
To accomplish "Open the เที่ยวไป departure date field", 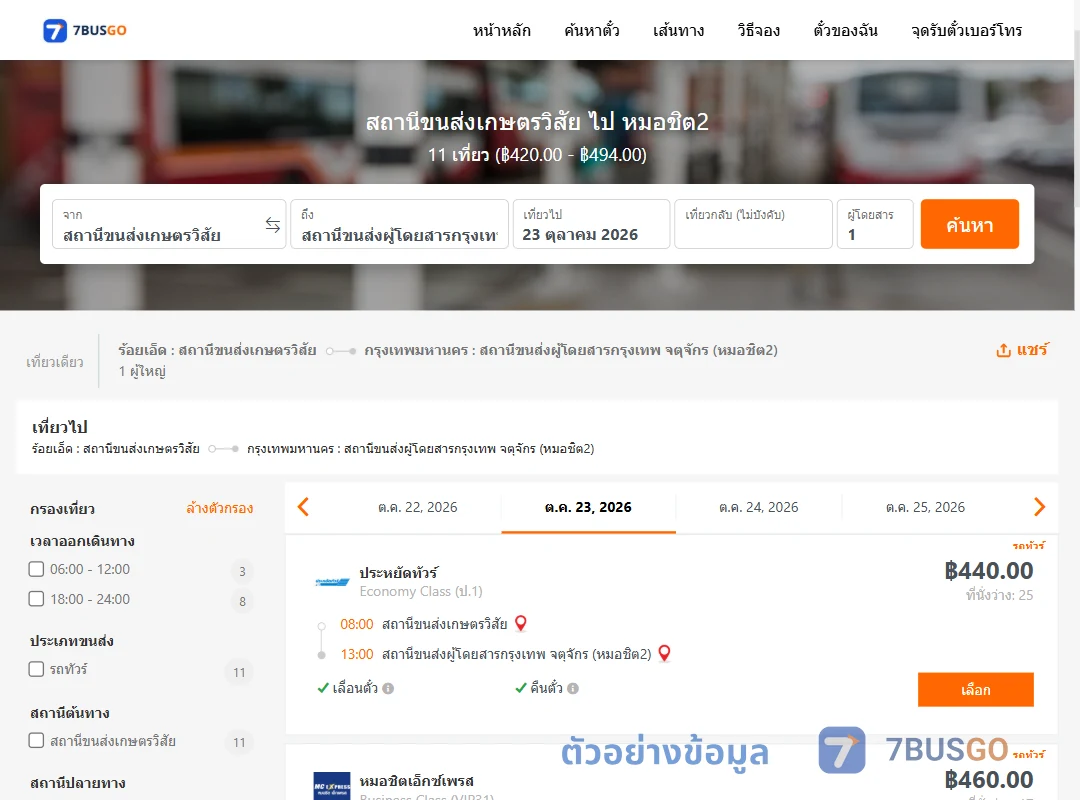I will 591,225.
